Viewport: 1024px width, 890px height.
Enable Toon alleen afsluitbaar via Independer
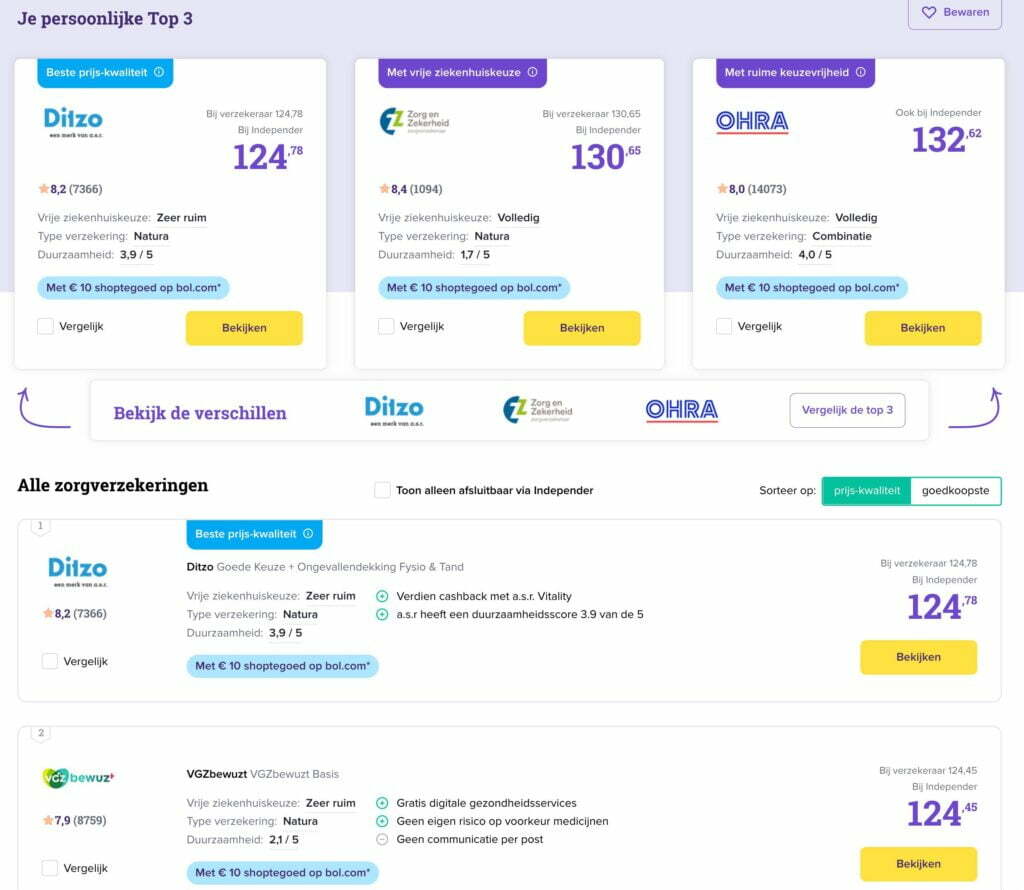382,490
